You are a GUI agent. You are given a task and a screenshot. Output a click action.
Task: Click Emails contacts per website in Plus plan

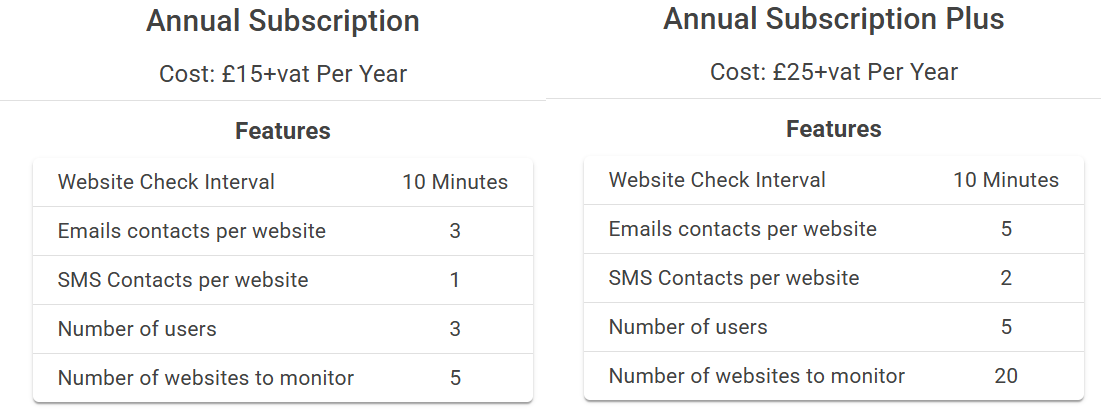(742, 229)
